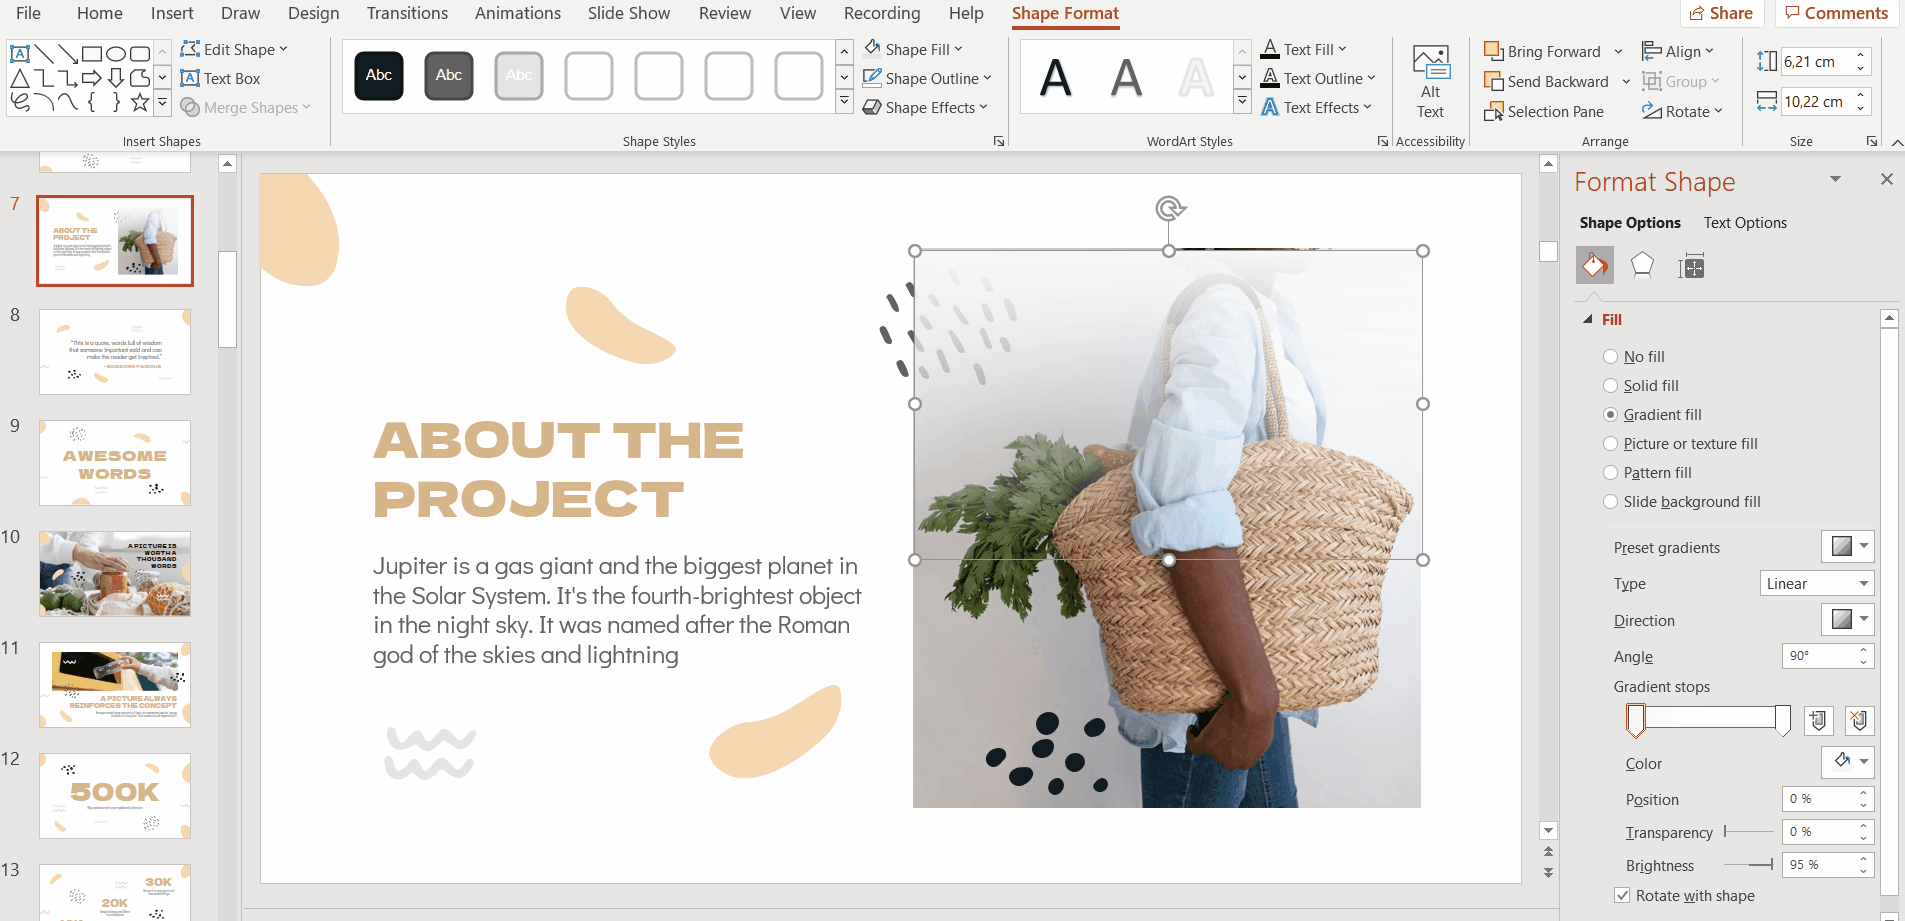
Task: Switch to the Design tab
Action: click(313, 13)
